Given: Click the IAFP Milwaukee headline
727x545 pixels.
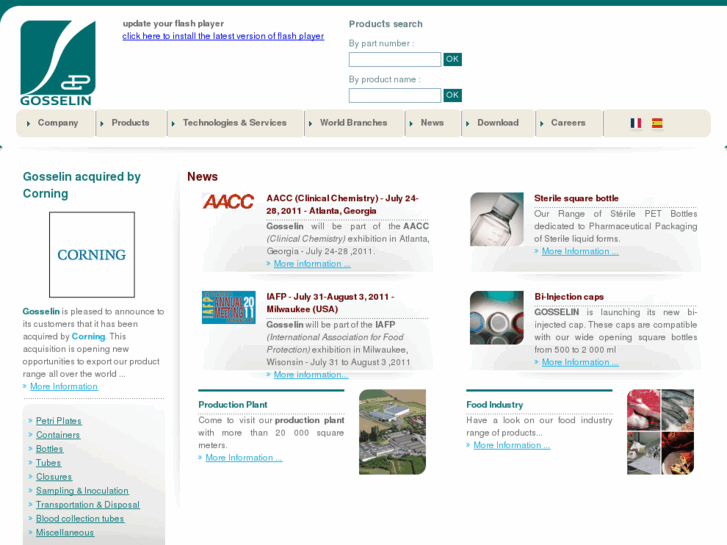Looking at the screenshot, I should click(x=330, y=303).
